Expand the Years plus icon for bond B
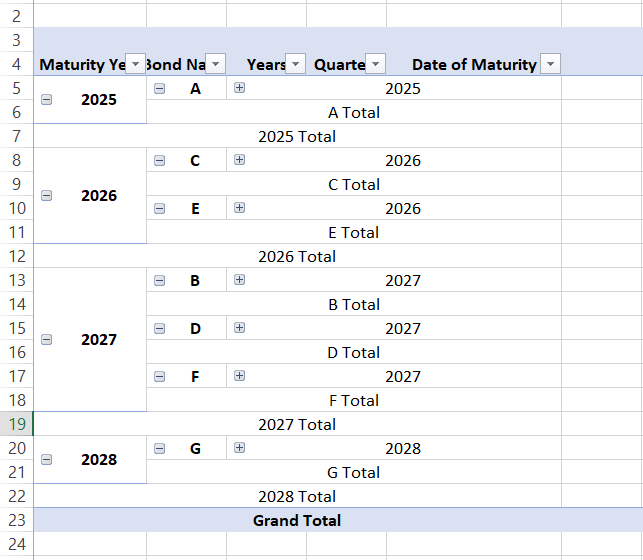Image resolution: width=643 pixels, height=560 pixels. pyautogui.click(x=239, y=280)
